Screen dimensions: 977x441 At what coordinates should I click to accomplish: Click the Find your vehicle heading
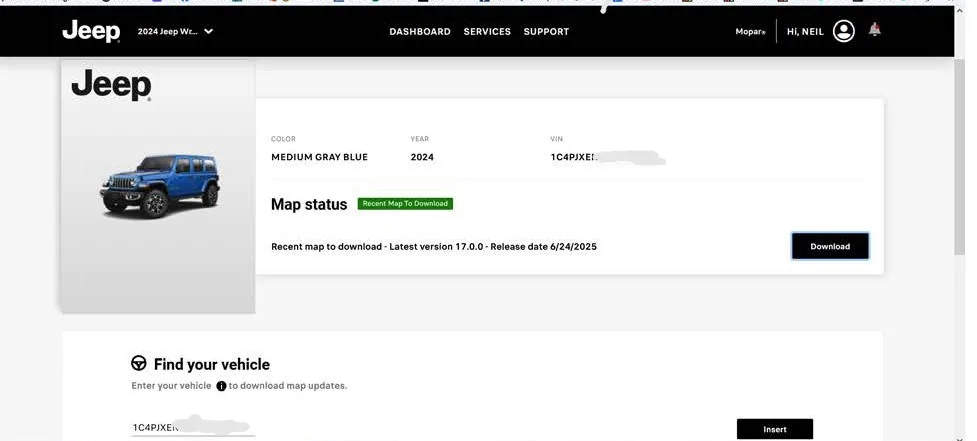212,364
